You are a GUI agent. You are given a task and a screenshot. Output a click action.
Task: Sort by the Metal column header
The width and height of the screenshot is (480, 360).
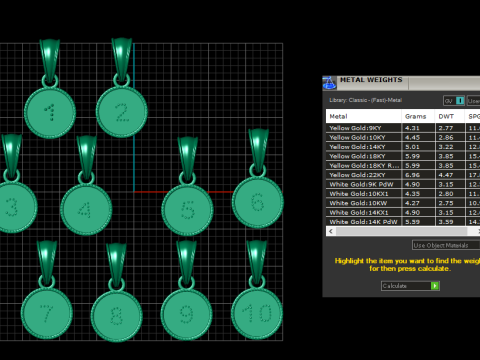coord(364,116)
